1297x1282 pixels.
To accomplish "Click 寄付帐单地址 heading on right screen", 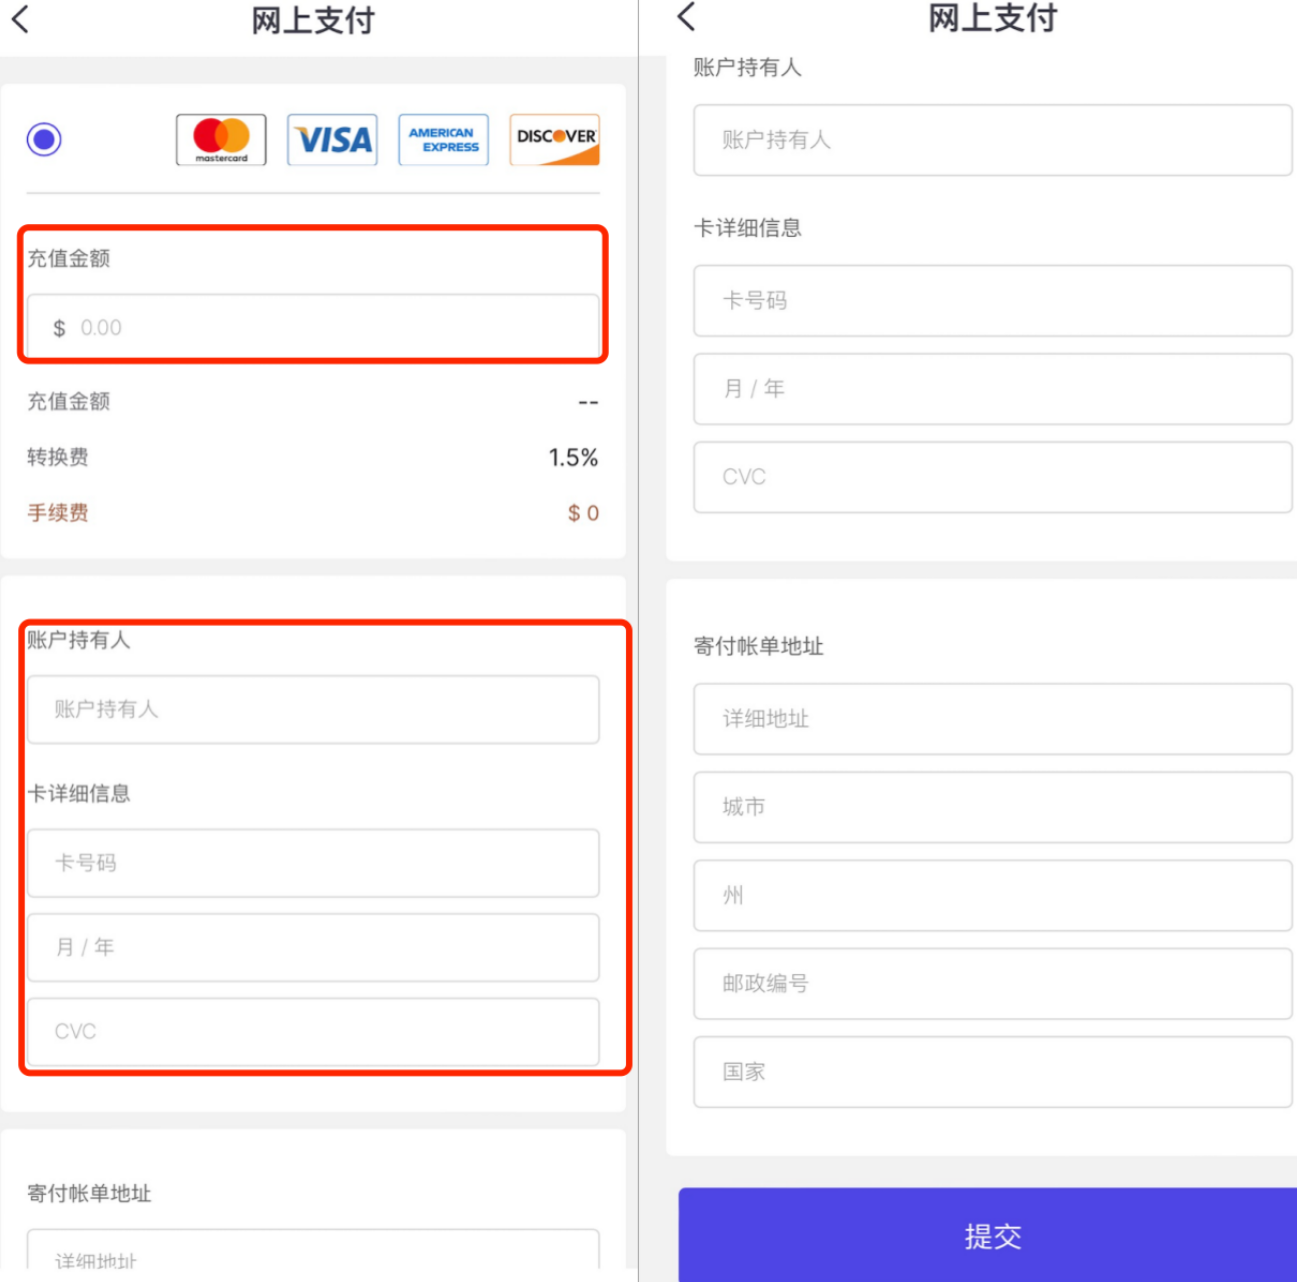I will click(x=759, y=646).
